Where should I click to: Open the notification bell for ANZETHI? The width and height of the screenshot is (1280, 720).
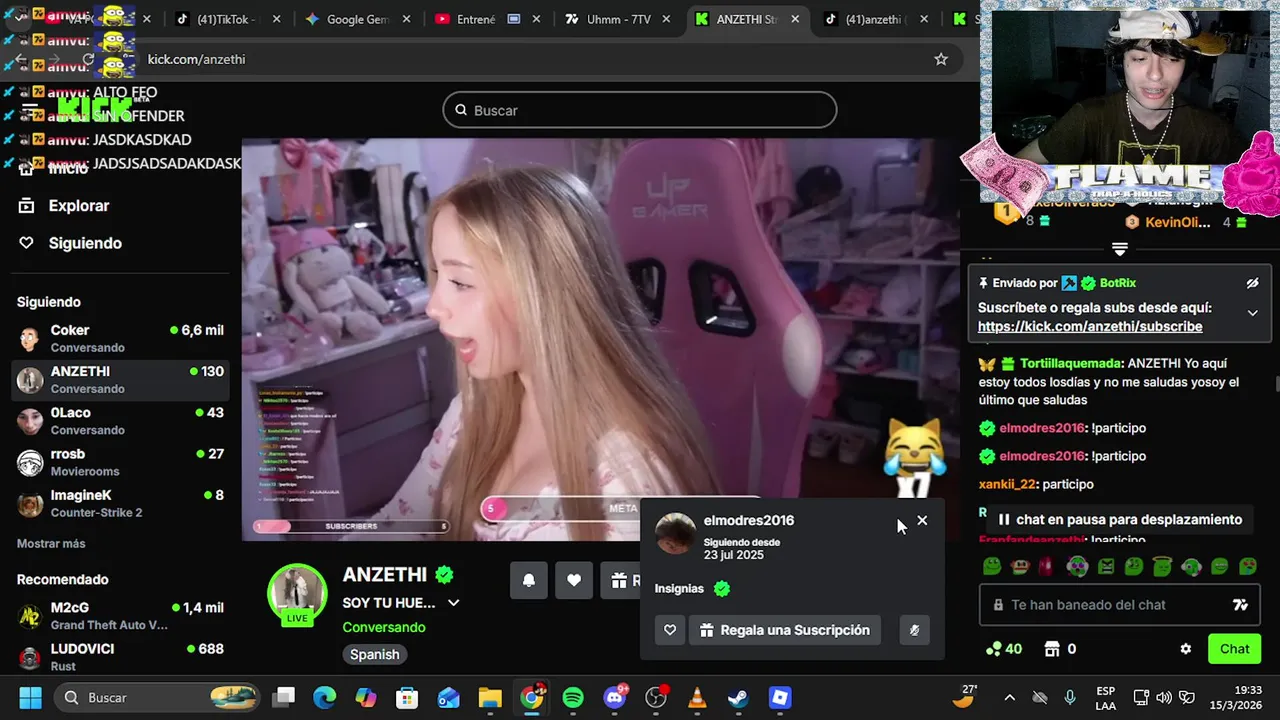click(x=529, y=580)
